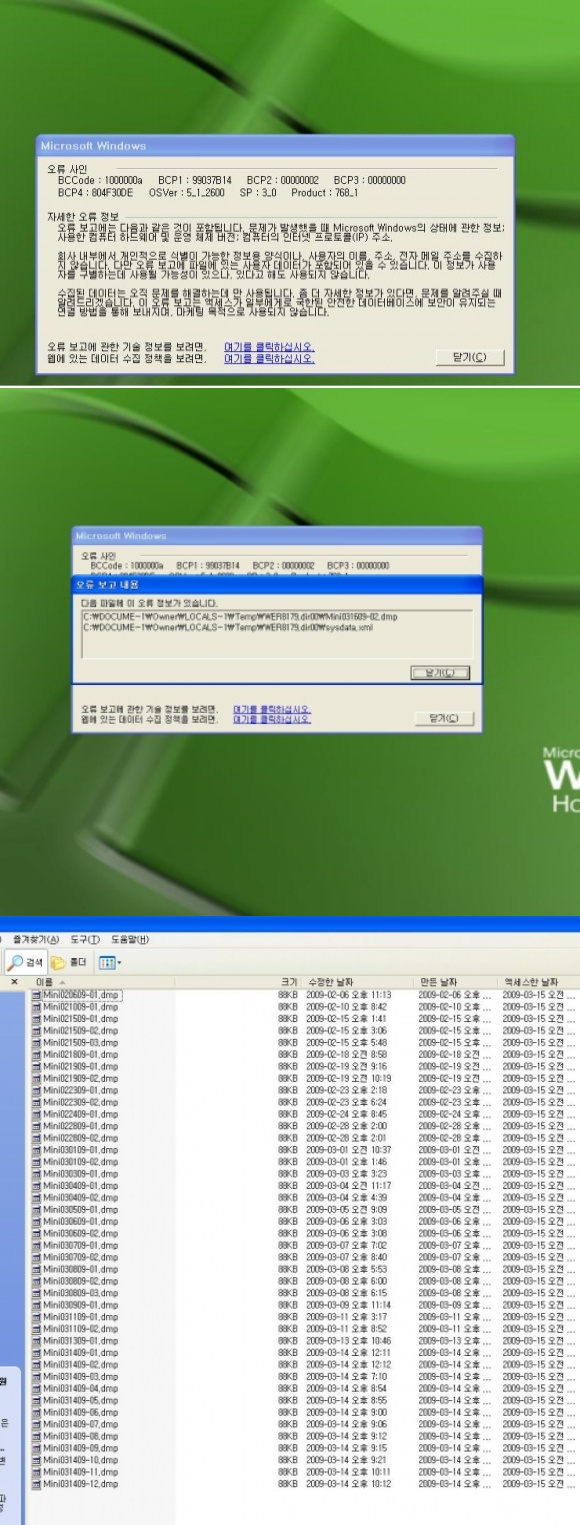Open technical info link in 자세한 오류 정보 dialog
This screenshot has width=580, height=1525.
point(268,347)
